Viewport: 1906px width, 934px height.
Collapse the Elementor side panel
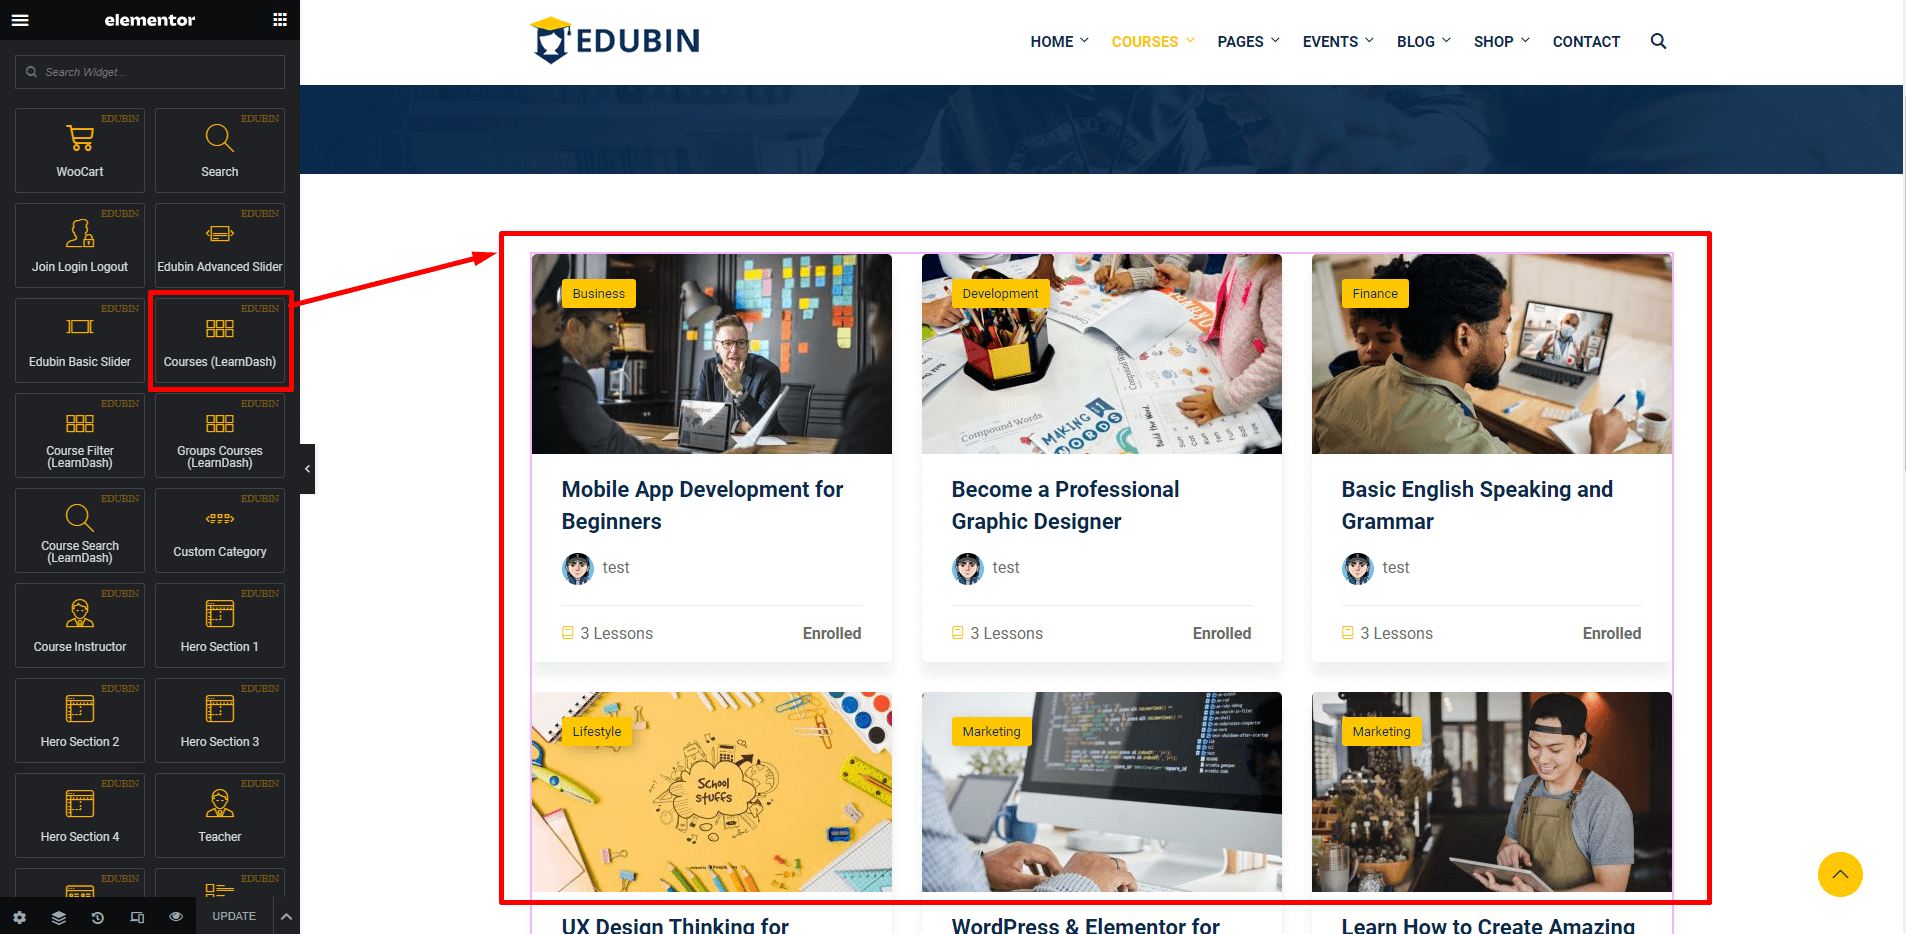click(307, 469)
